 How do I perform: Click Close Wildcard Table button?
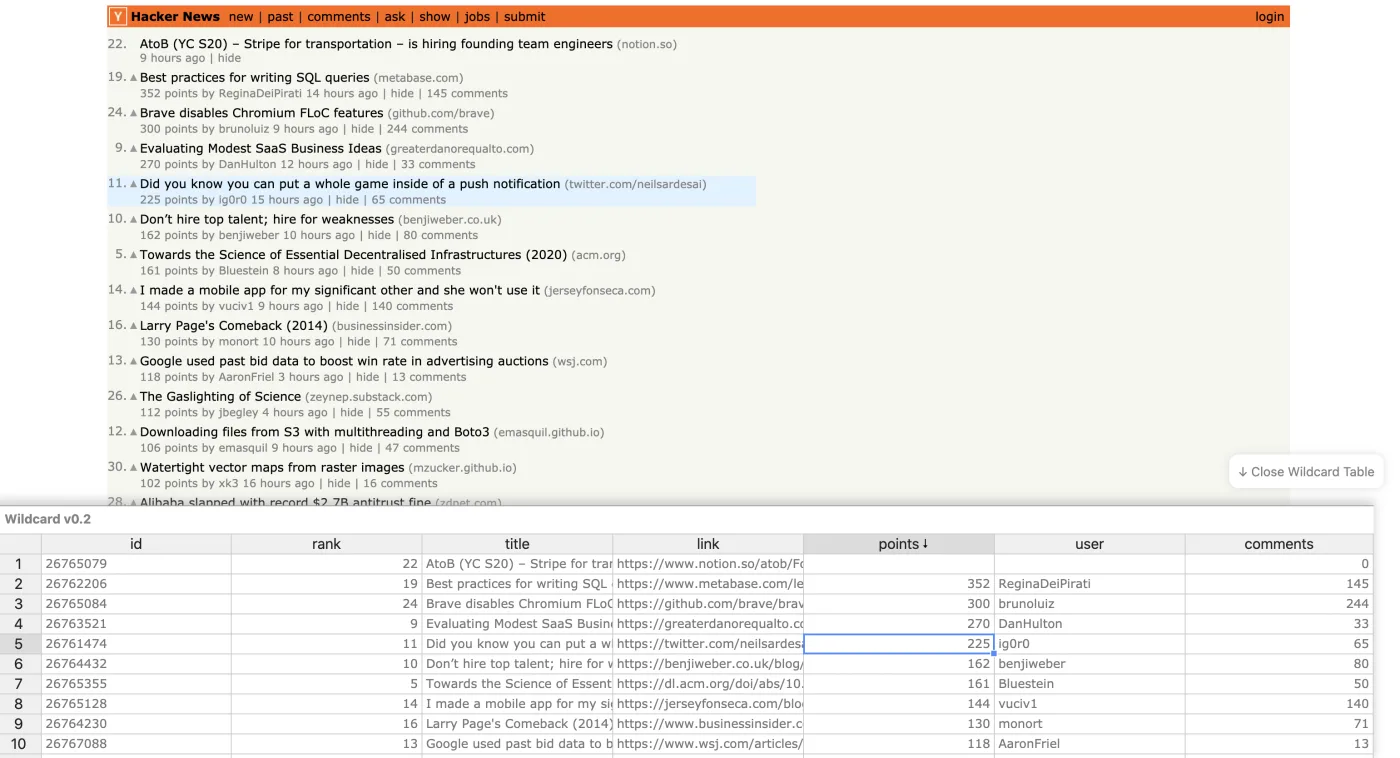[x=1306, y=472]
